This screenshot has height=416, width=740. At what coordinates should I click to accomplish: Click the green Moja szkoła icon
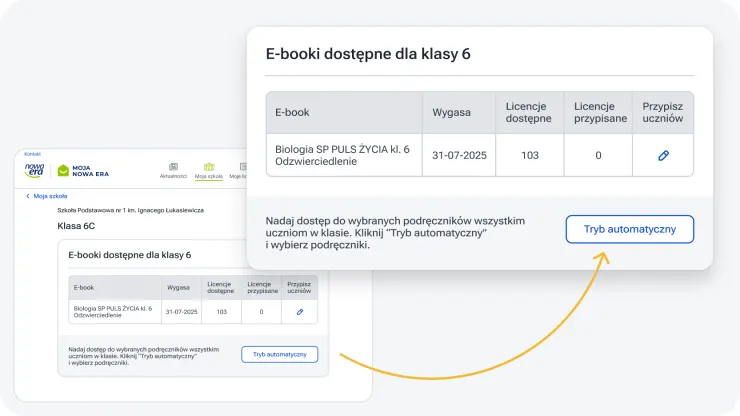click(x=209, y=167)
